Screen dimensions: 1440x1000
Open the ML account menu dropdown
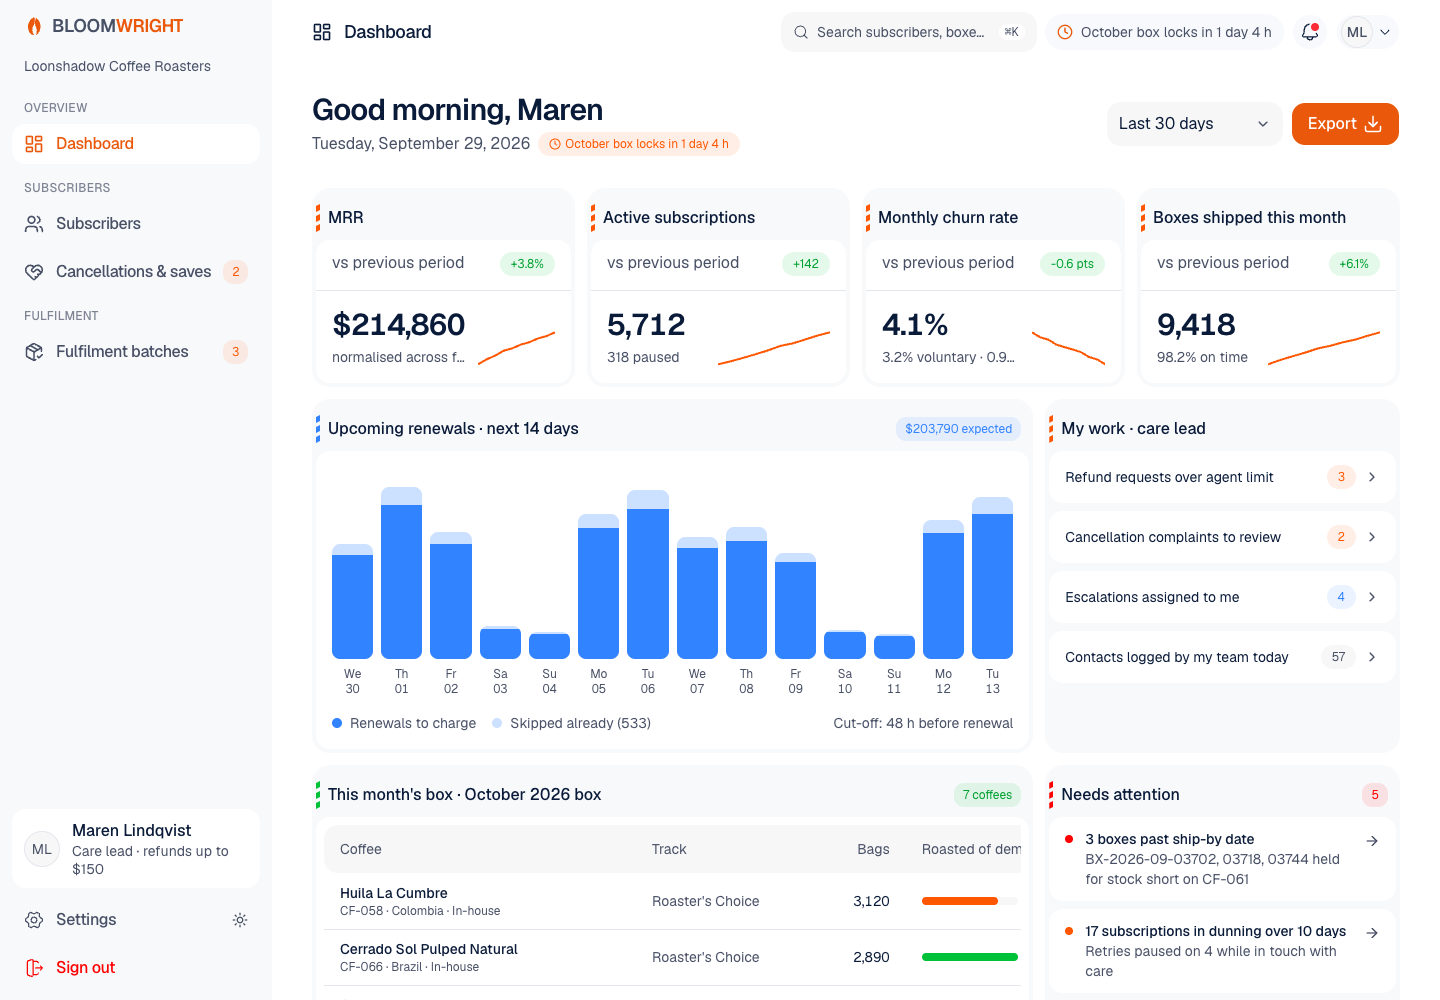[x=1368, y=32]
